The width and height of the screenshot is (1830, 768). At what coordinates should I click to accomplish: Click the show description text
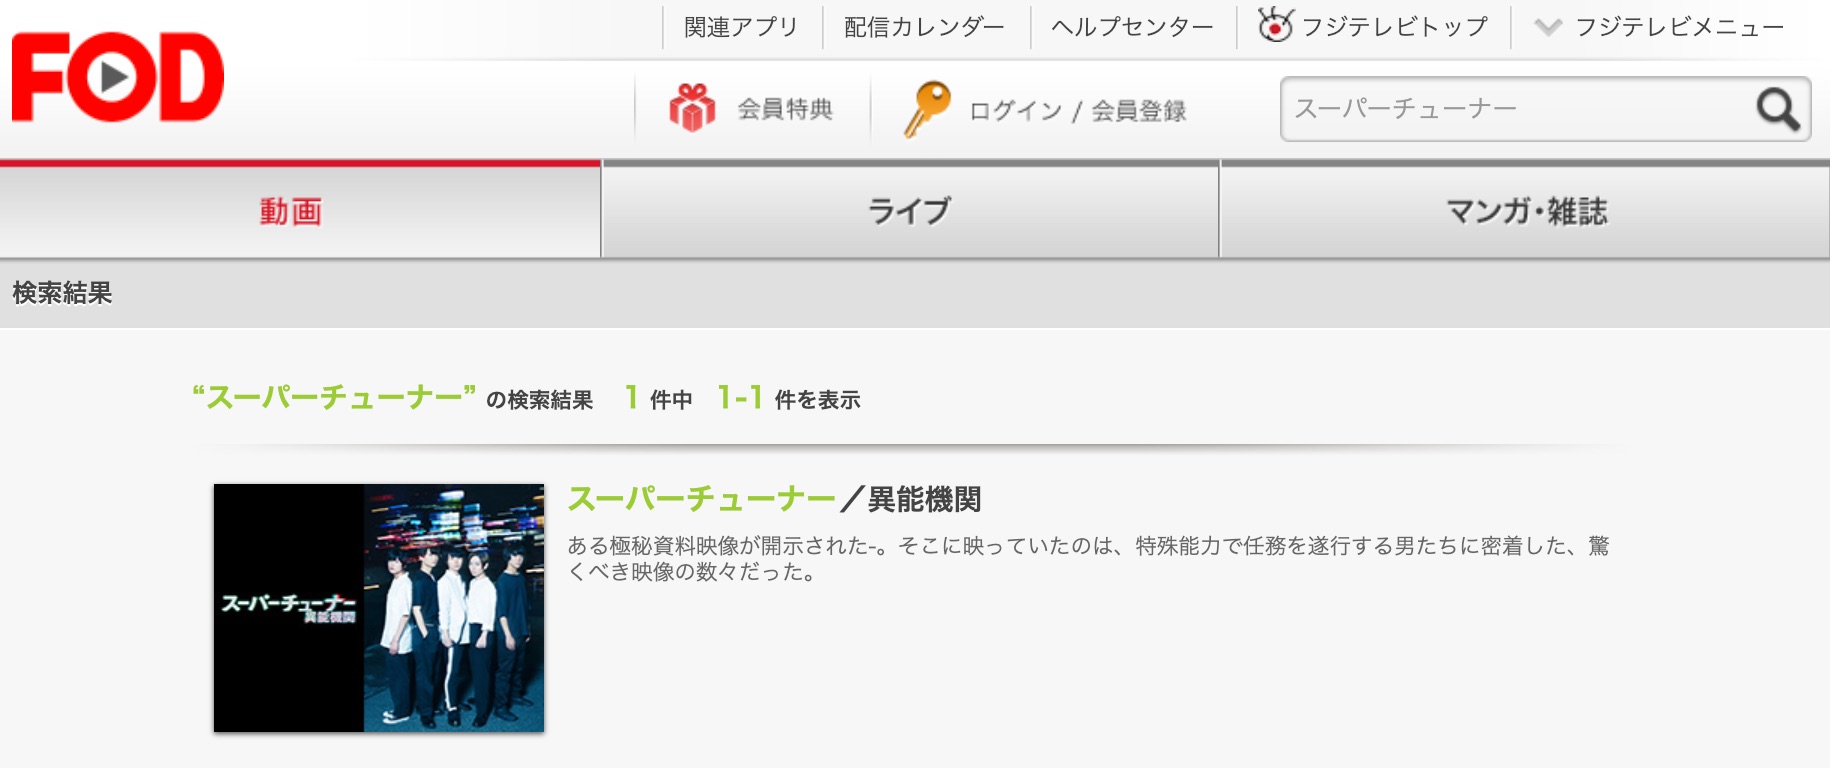click(x=1088, y=558)
